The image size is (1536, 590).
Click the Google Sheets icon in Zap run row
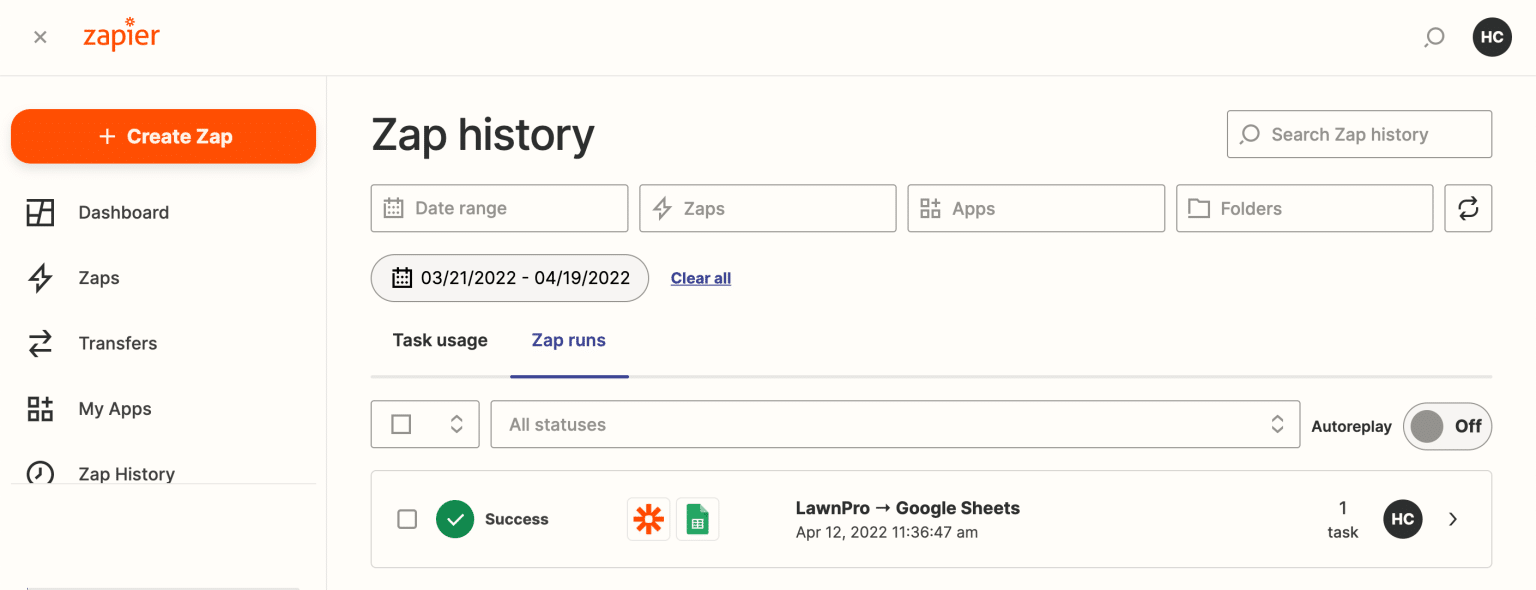(x=697, y=519)
